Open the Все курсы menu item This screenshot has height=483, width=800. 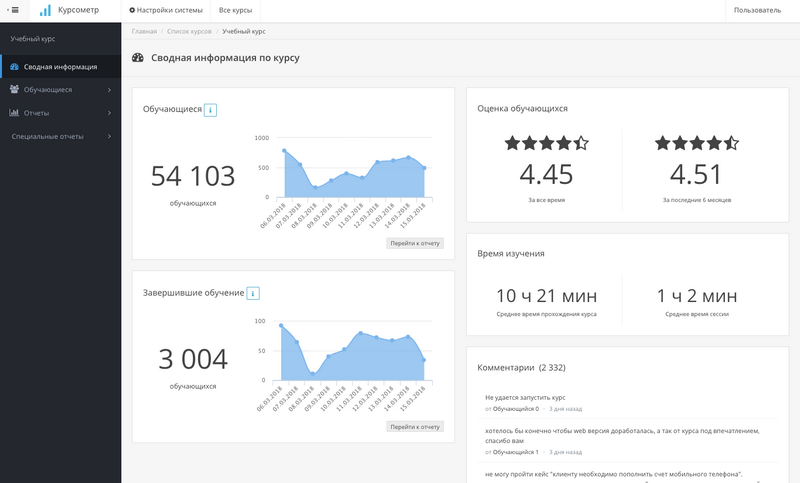point(235,10)
